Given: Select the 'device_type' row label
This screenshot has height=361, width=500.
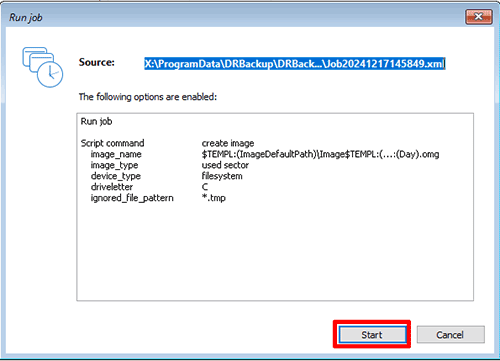Looking at the screenshot, I should pyautogui.click(x=116, y=176).
